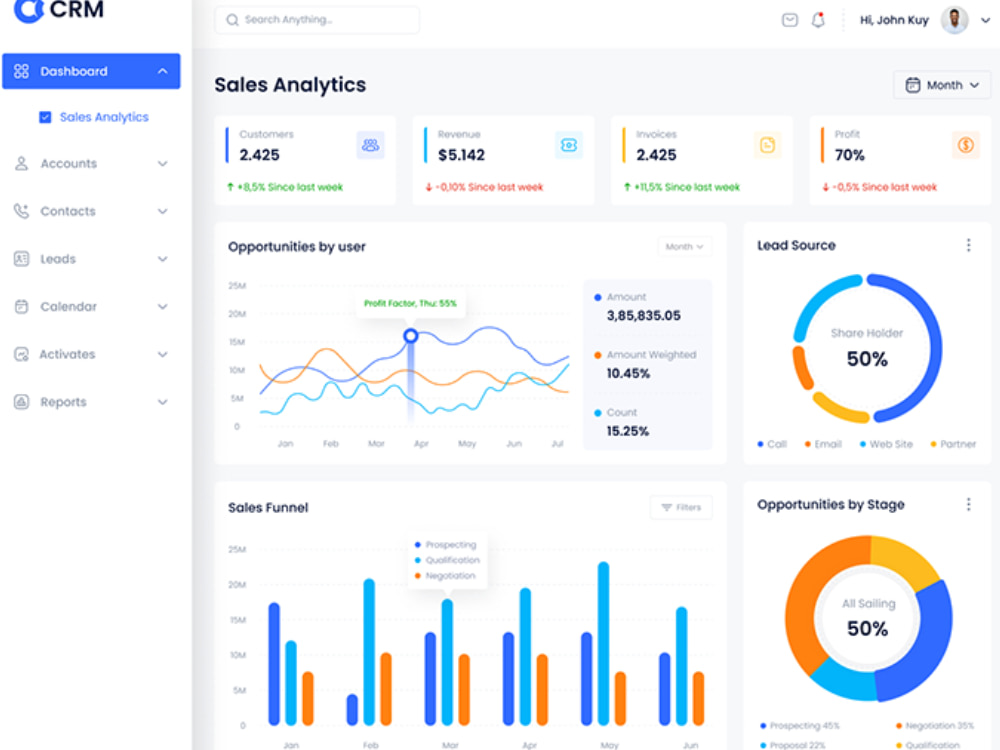Viewport: 1000px width, 750px height.
Task: Open the Accounts menu item
Action: [x=91, y=164]
